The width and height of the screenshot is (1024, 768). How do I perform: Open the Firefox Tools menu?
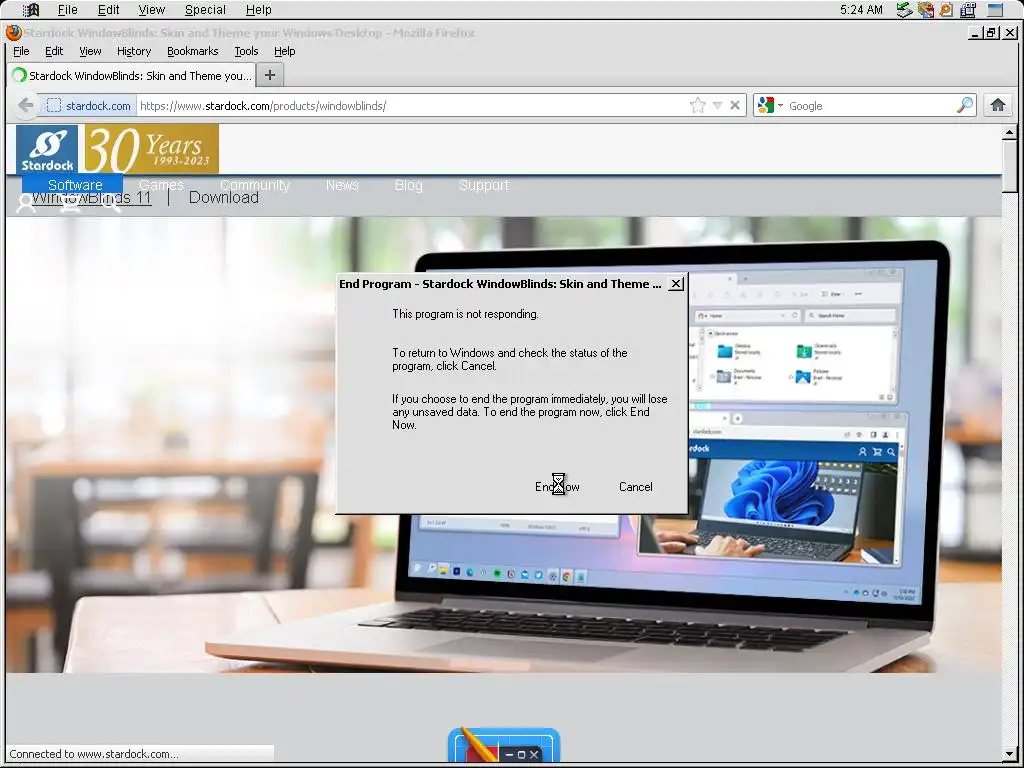tap(246, 51)
